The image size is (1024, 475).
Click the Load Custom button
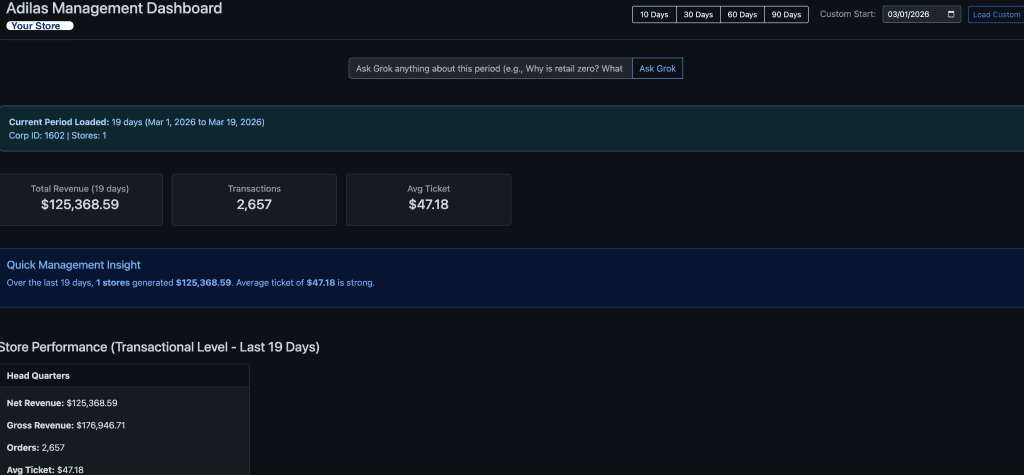(x=995, y=15)
